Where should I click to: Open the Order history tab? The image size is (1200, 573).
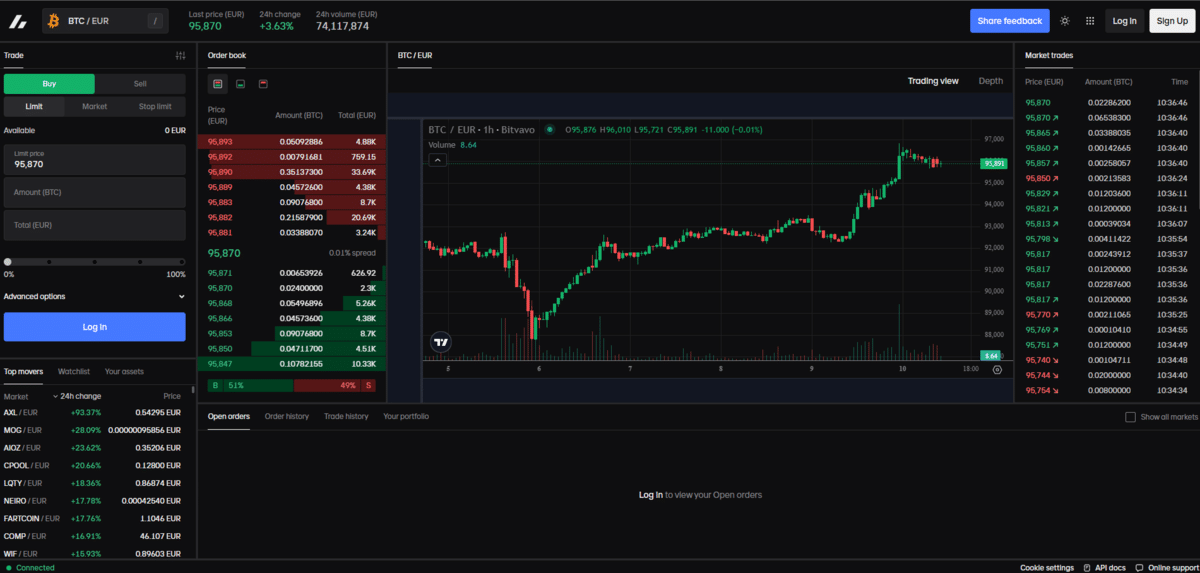point(287,416)
